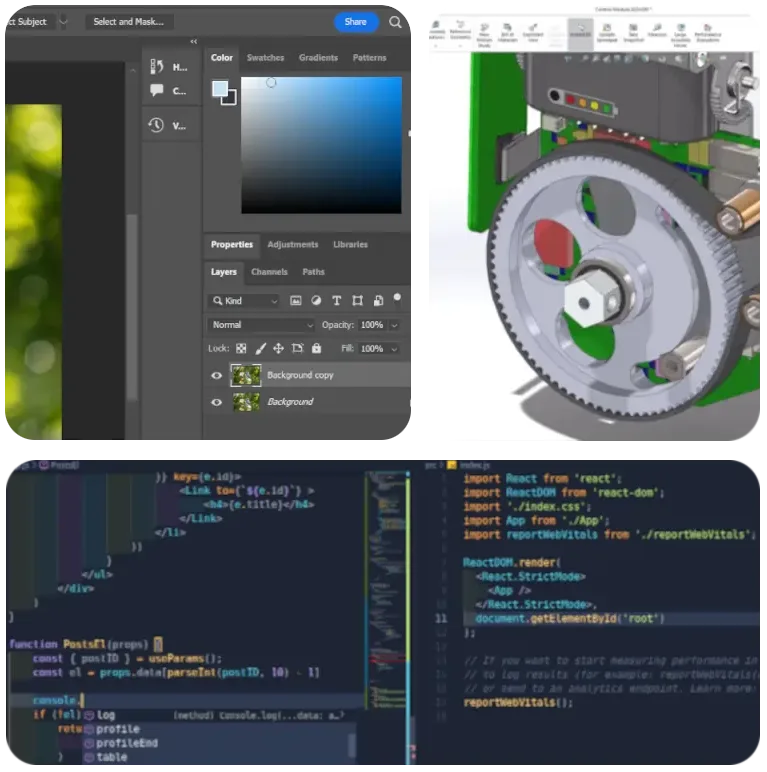Viewport: 767px width, 772px height.
Task: Click the Opacity 100% value field
Action: click(372, 325)
